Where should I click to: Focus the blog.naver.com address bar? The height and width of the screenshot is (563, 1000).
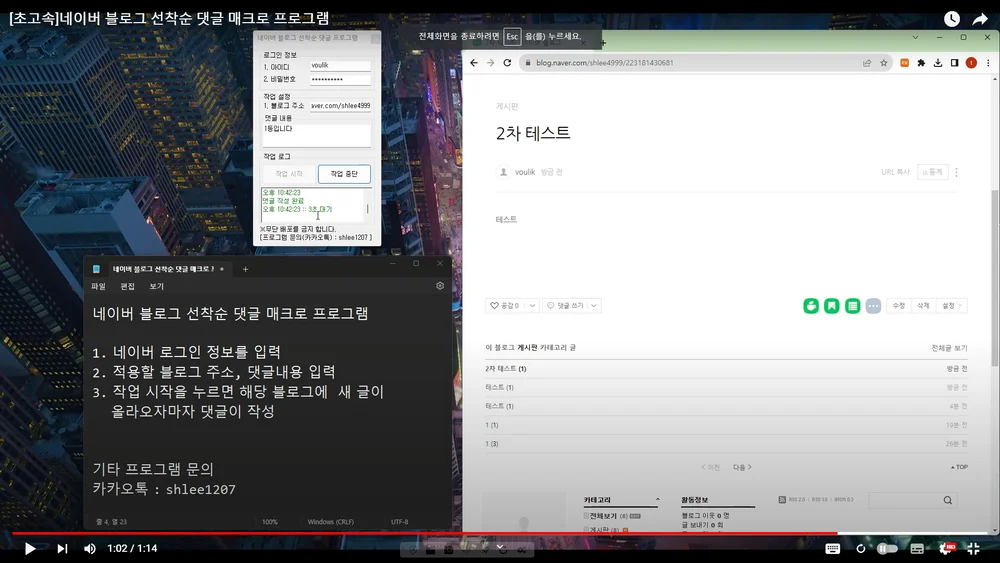pos(695,62)
